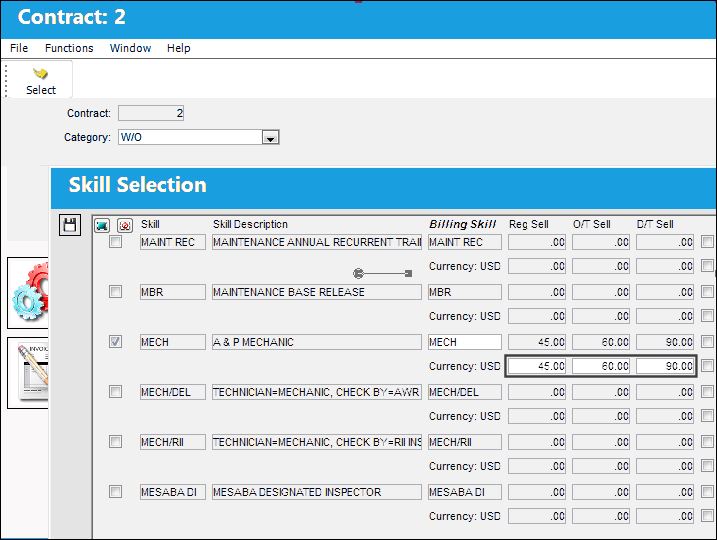Click the gears thumbnail on left panel
Viewport: 717px width, 540px height.
[x=28, y=293]
